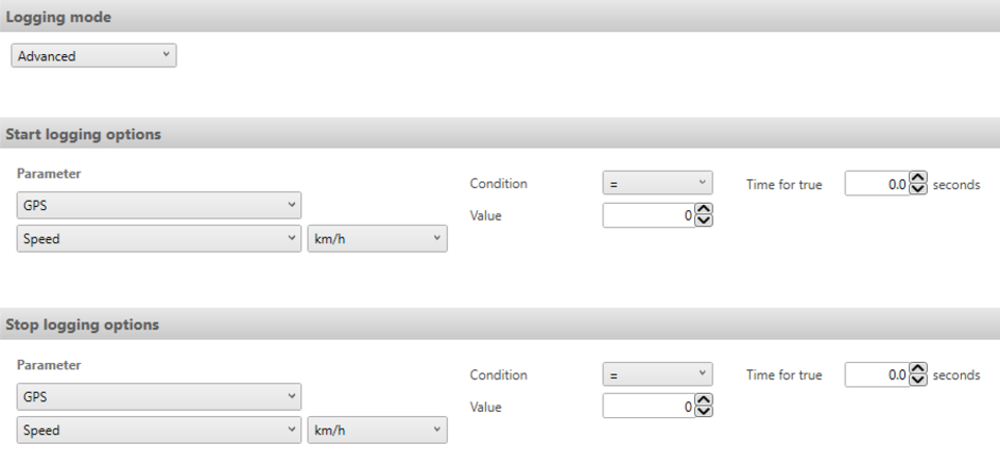Open Stop logging Condition dropdown
The image size is (1000, 466).
click(x=658, y=374)
